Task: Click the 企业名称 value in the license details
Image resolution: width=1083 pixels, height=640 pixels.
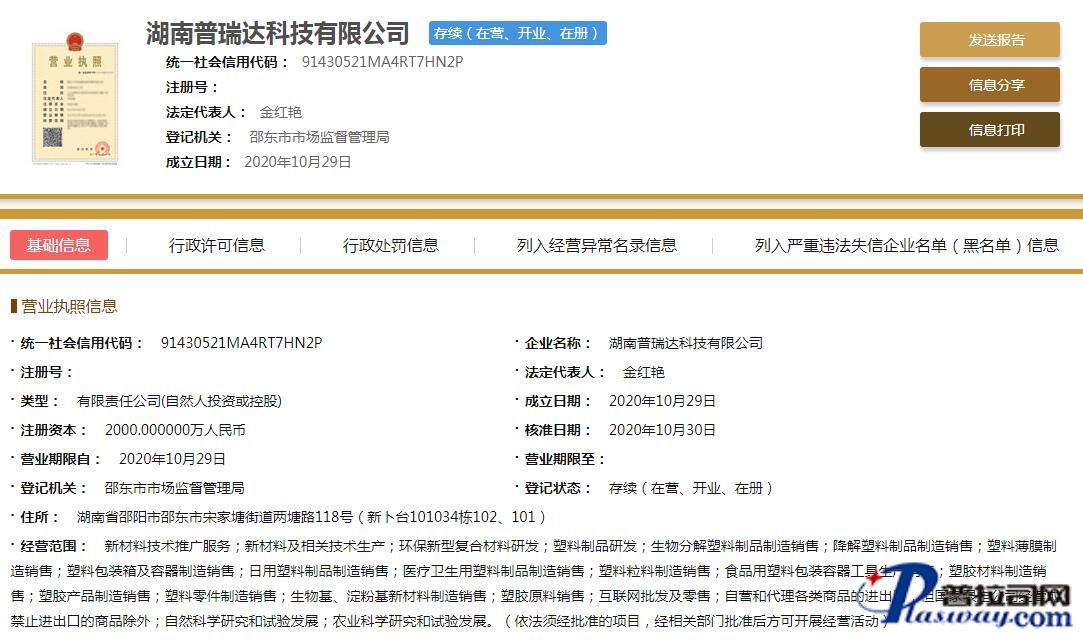Action: (685, 343)
